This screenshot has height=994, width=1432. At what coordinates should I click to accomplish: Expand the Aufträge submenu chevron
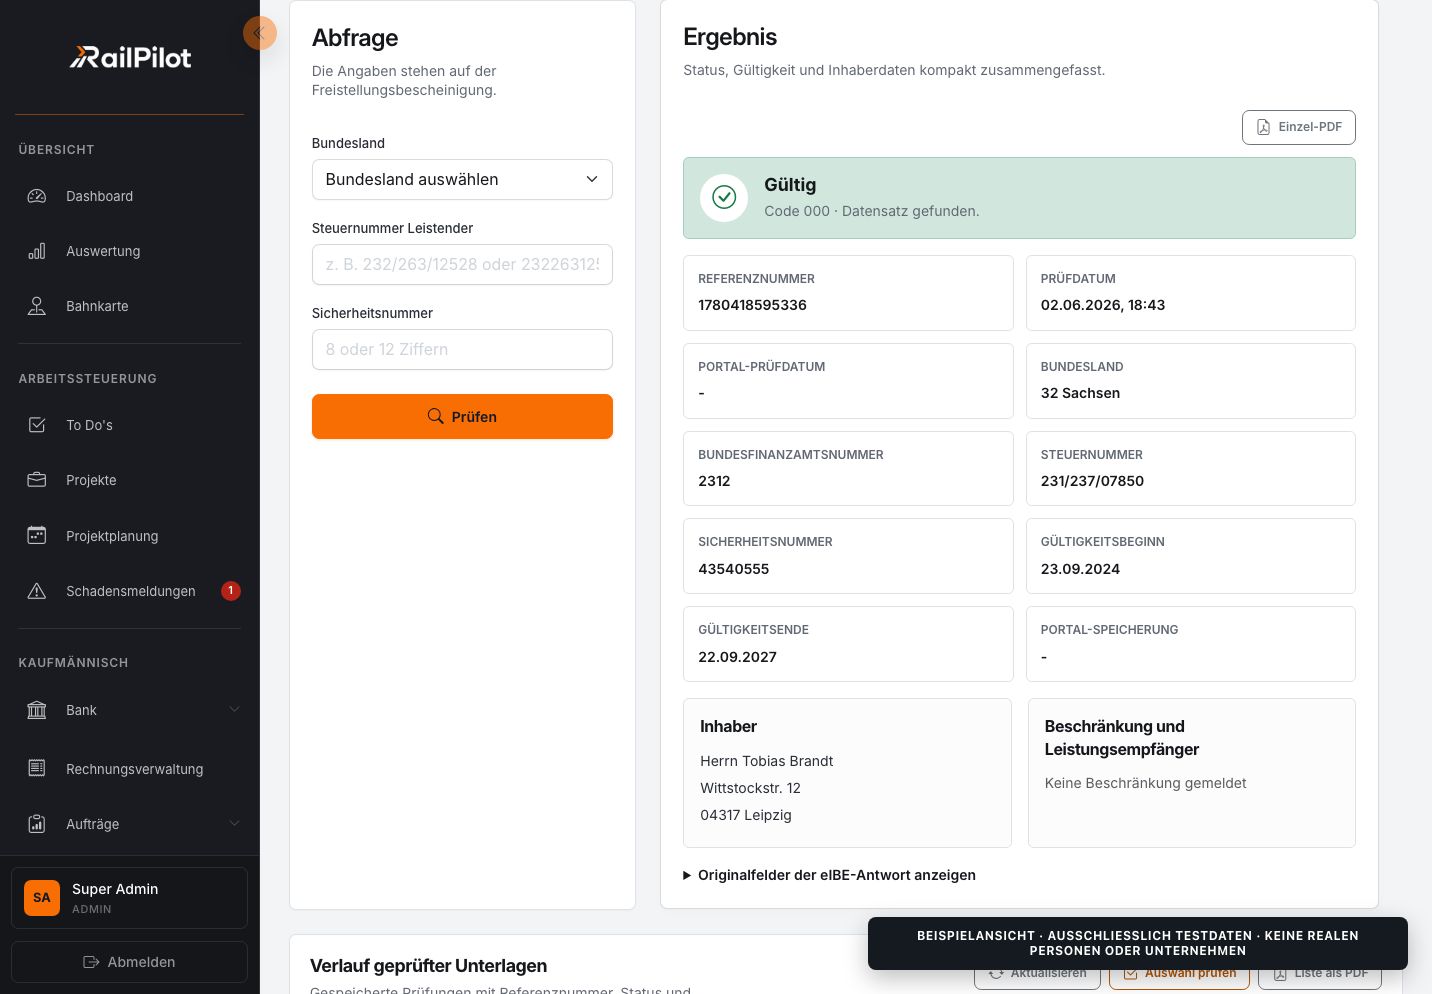click(234, 823)
